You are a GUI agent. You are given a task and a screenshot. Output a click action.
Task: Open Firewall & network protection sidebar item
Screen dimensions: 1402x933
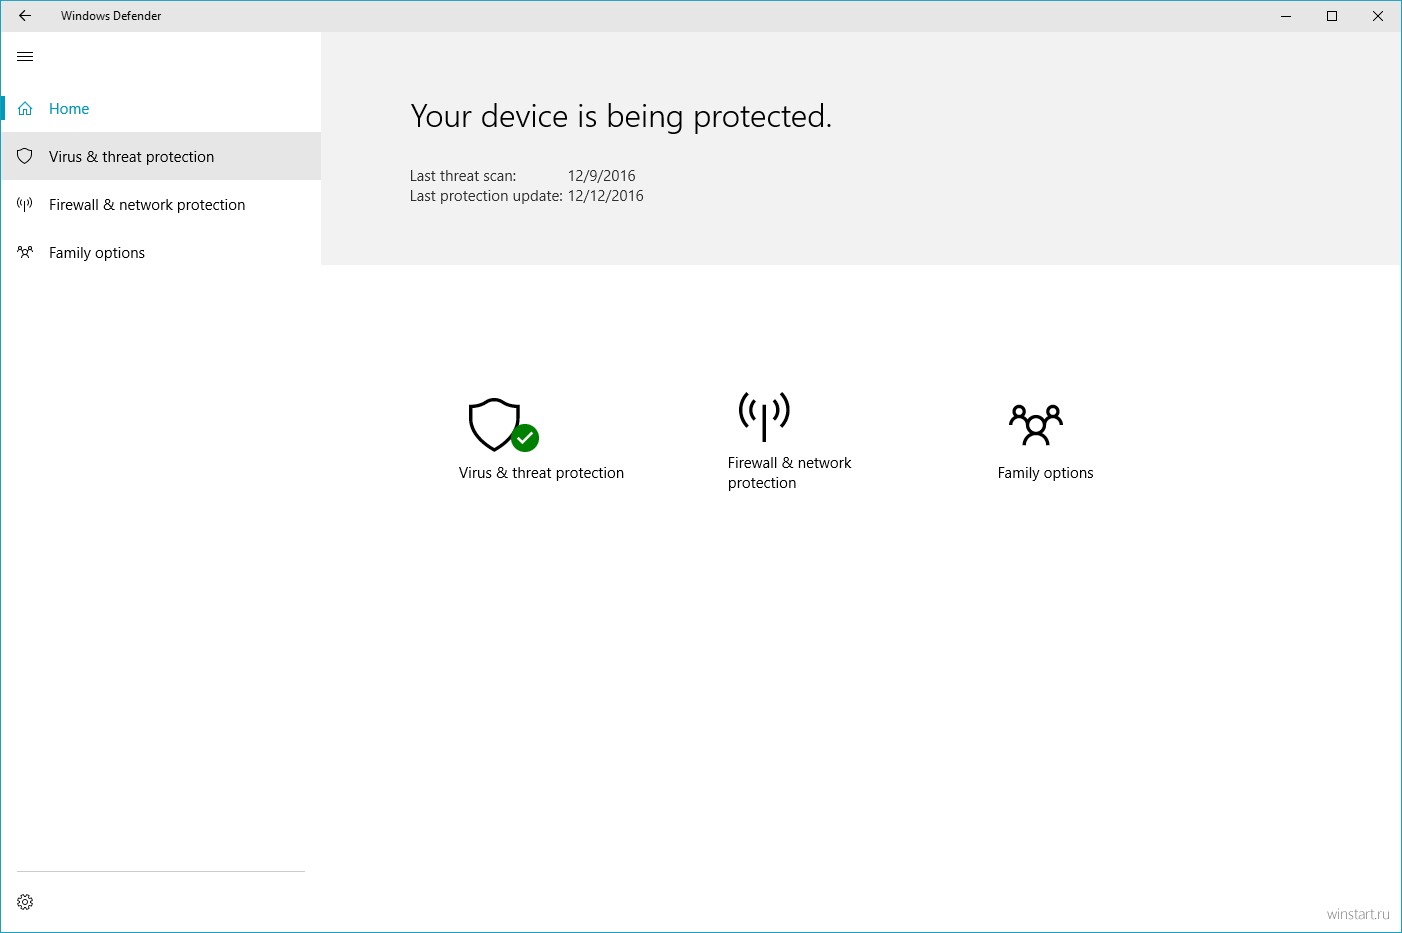click(x=161, y=205)
